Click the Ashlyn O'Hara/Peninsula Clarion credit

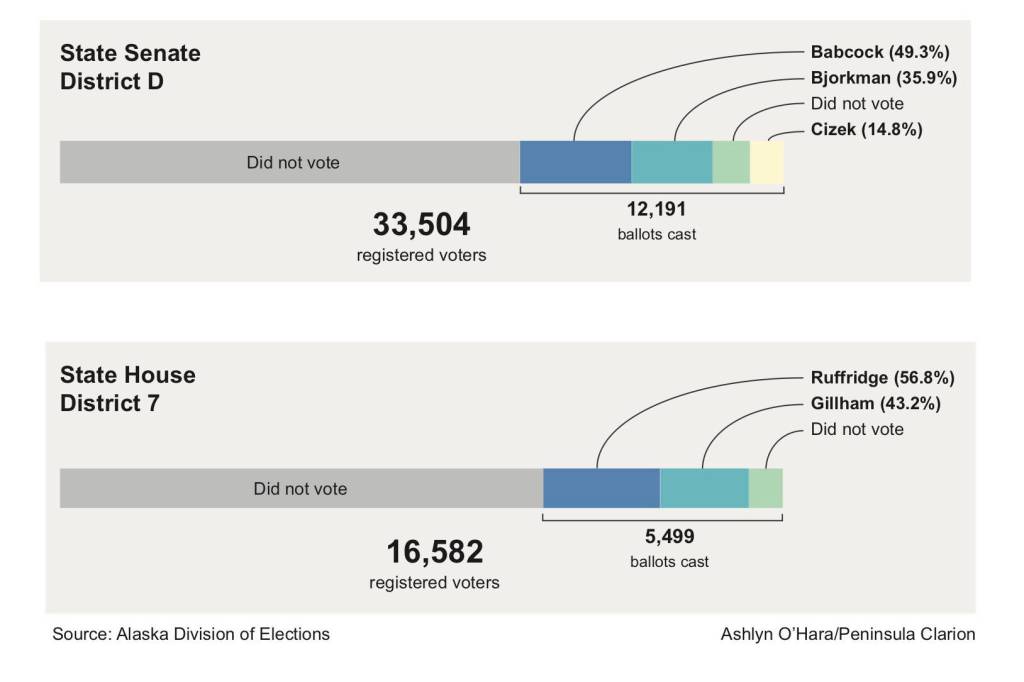pos(847,634)
